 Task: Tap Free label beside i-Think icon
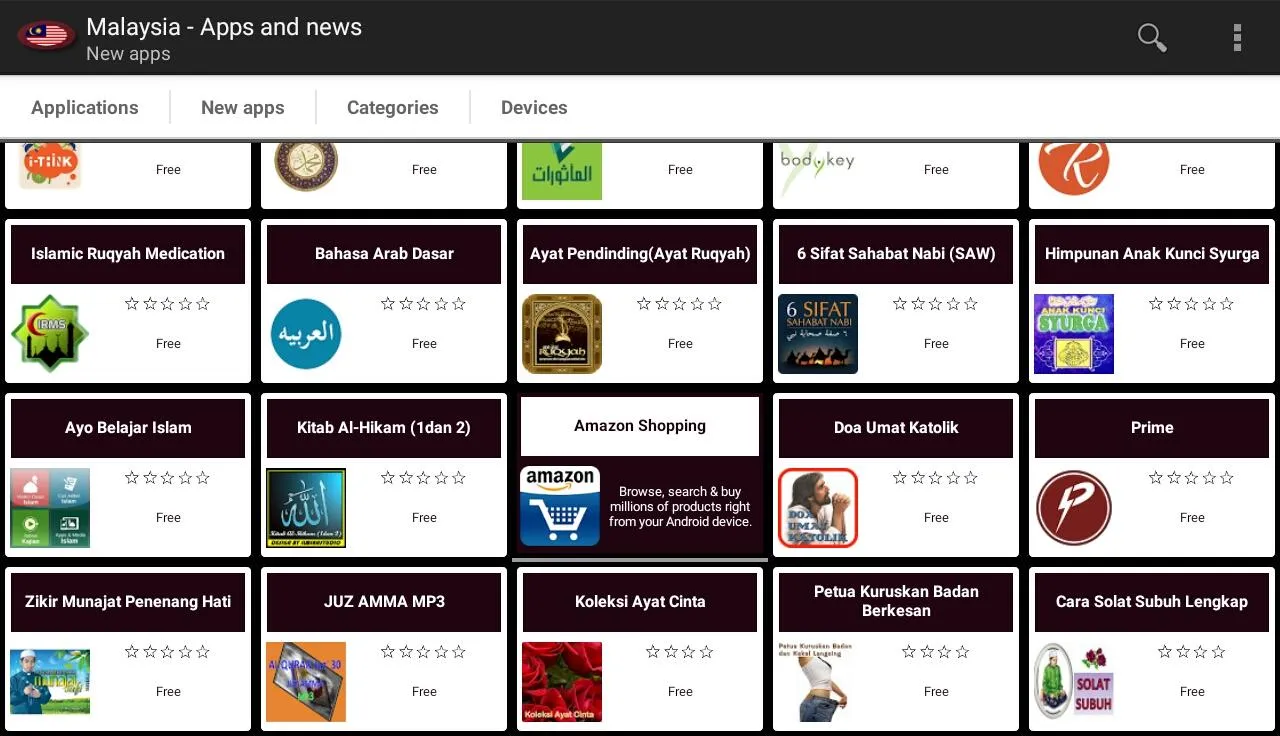coord(168,170)
